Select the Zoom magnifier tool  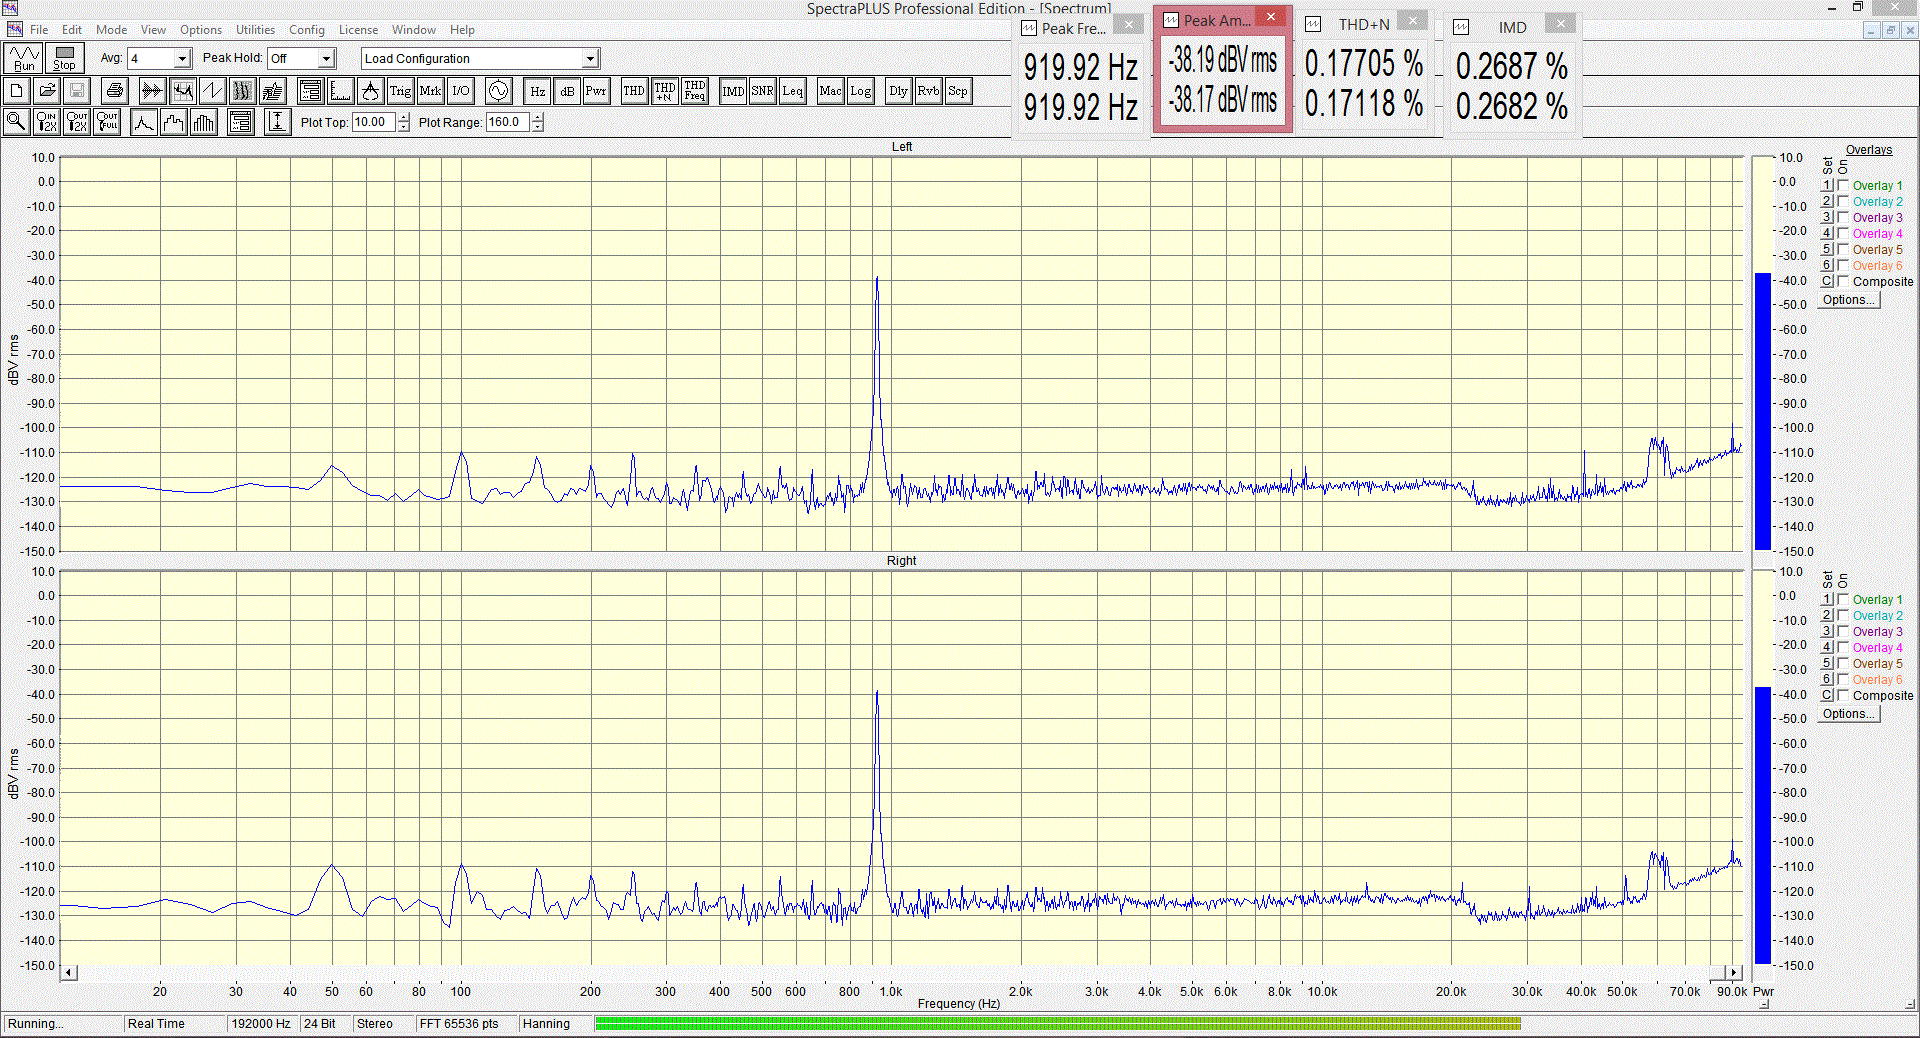(16, 122)
